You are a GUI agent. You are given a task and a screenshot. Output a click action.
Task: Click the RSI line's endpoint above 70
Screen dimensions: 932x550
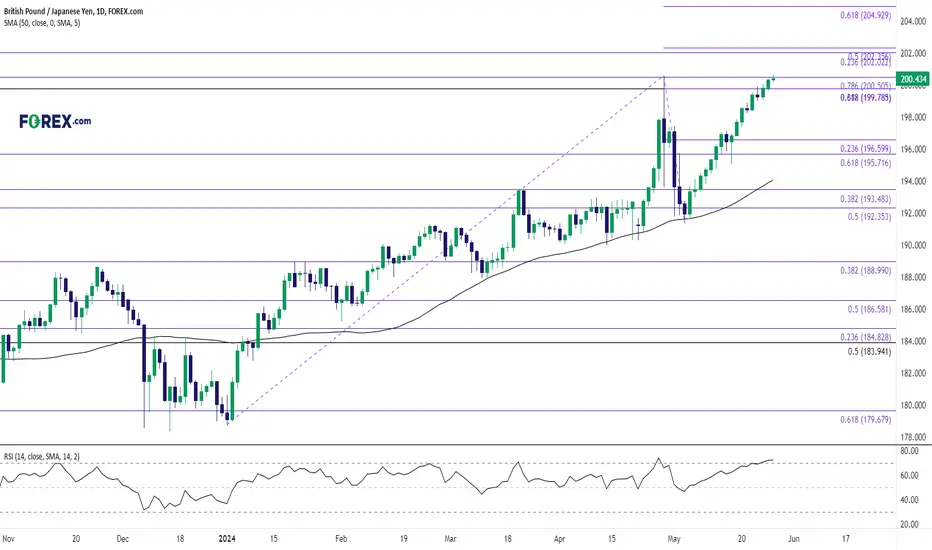click(x=772, y=460)
